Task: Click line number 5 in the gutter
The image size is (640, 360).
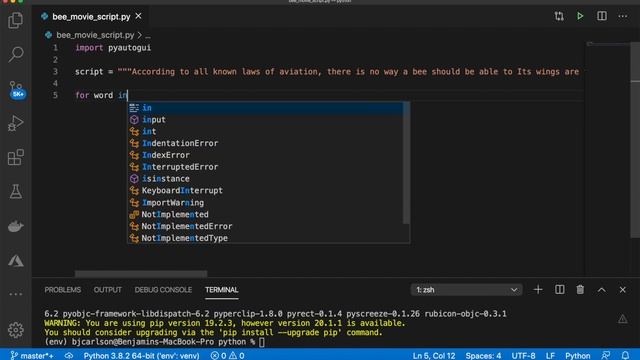Action: tap(55, 95)
